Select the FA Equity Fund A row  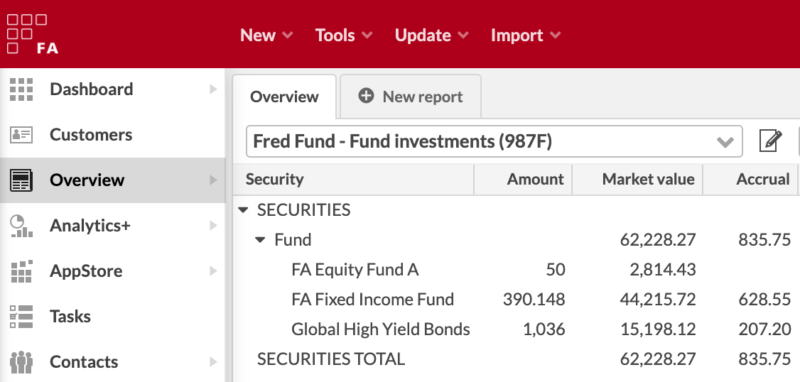pyautogui.click(x=516, y=269)
